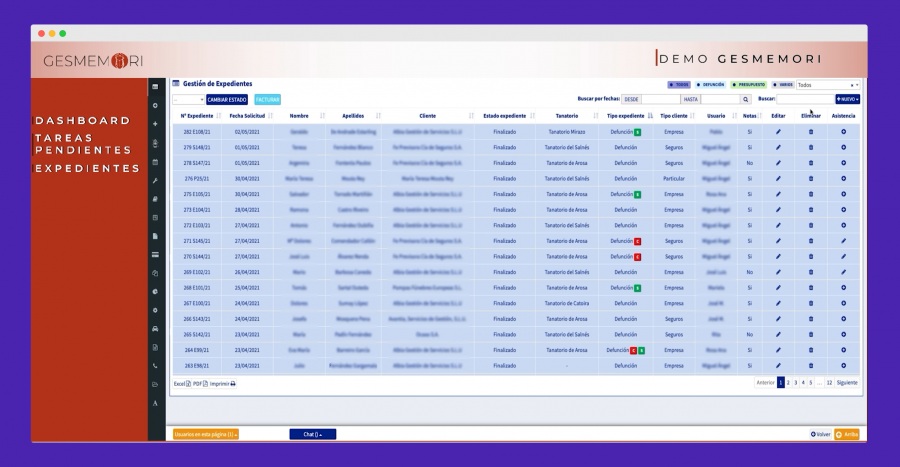Select the cell '279 S148/21'
900x467 pixels.
[197, 147]
